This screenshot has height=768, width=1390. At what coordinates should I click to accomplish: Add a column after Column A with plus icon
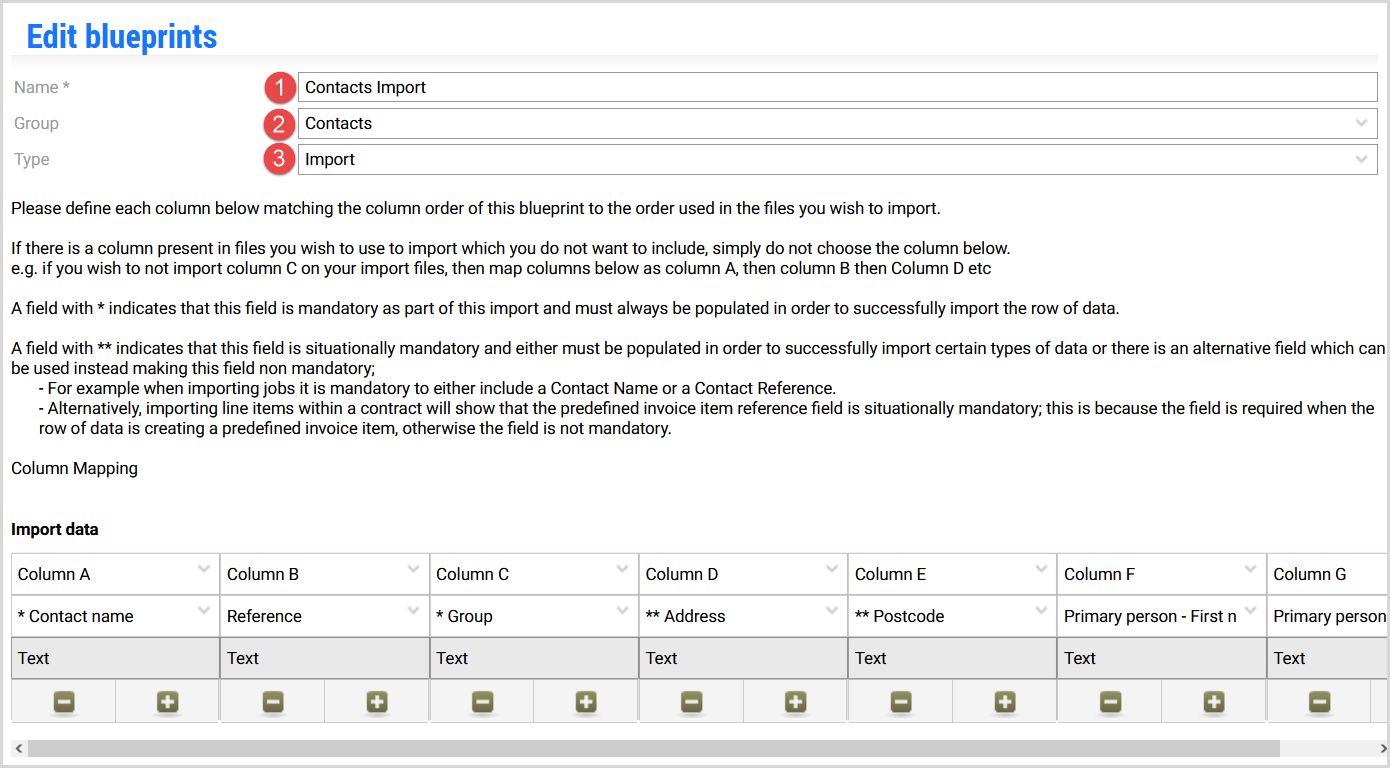(x=168, y=702)
